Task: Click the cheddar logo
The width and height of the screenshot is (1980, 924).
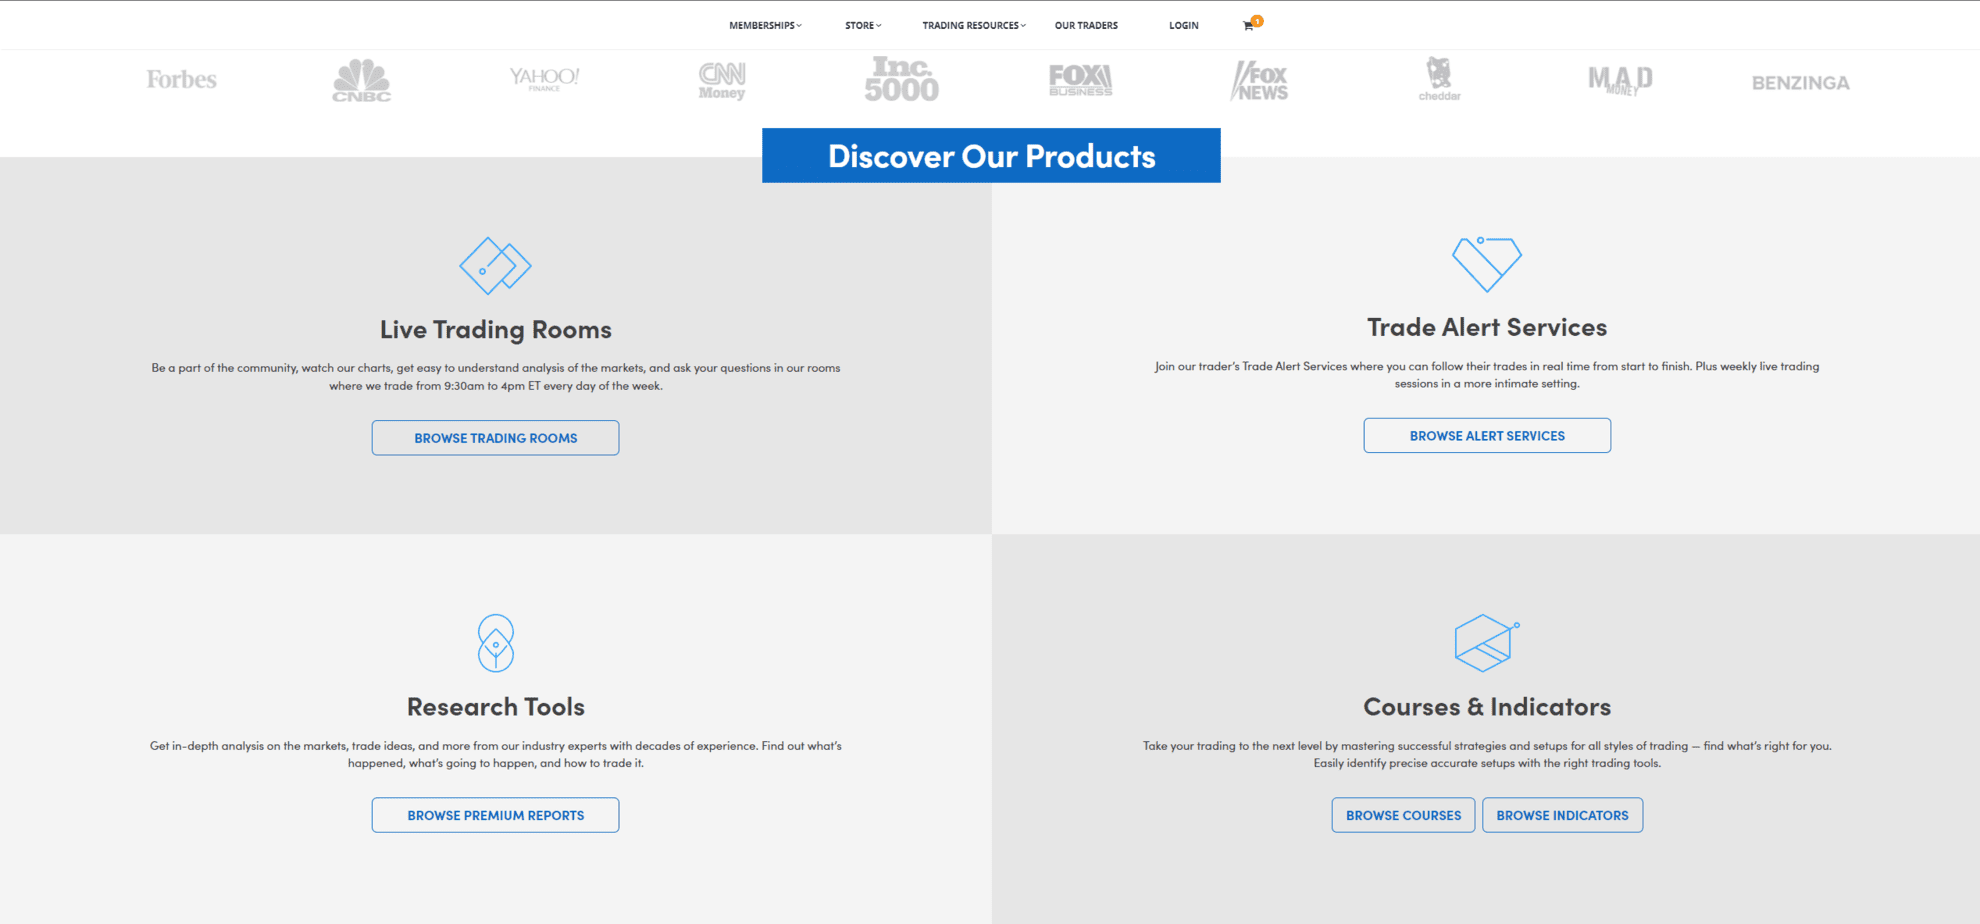Action: [1439, 79]
